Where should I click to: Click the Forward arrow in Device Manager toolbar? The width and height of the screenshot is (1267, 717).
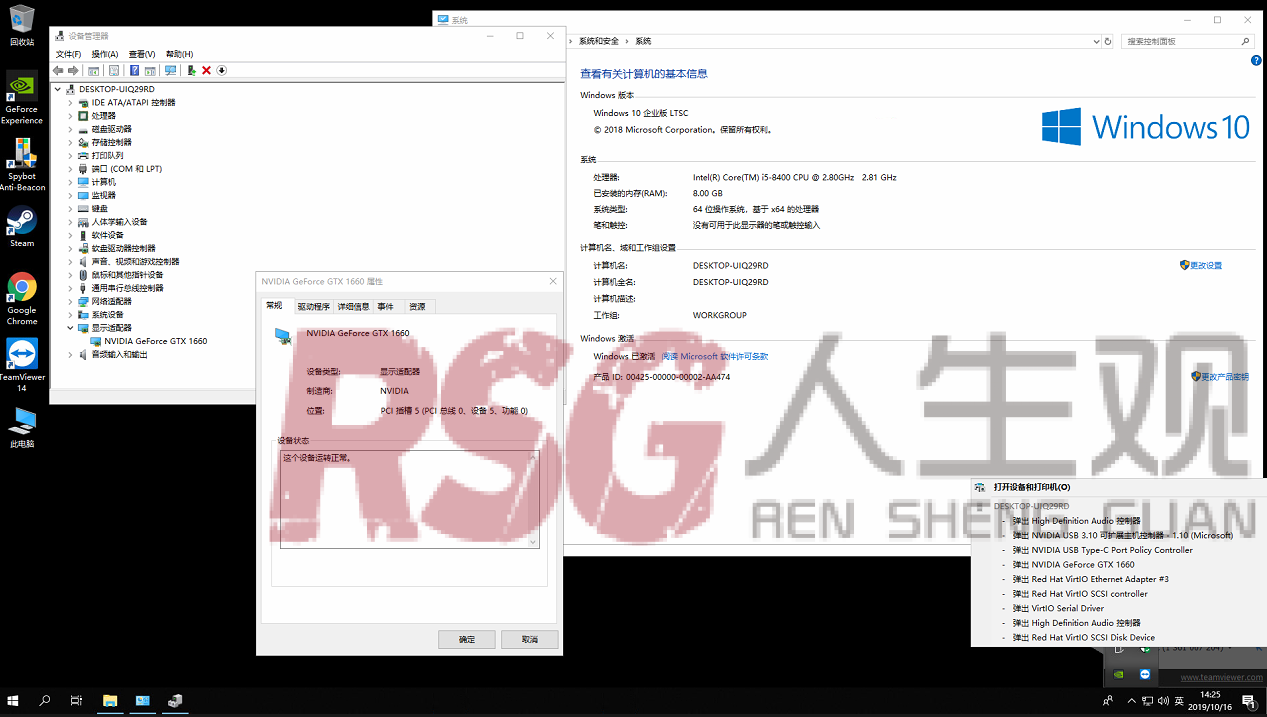[73, 70]
